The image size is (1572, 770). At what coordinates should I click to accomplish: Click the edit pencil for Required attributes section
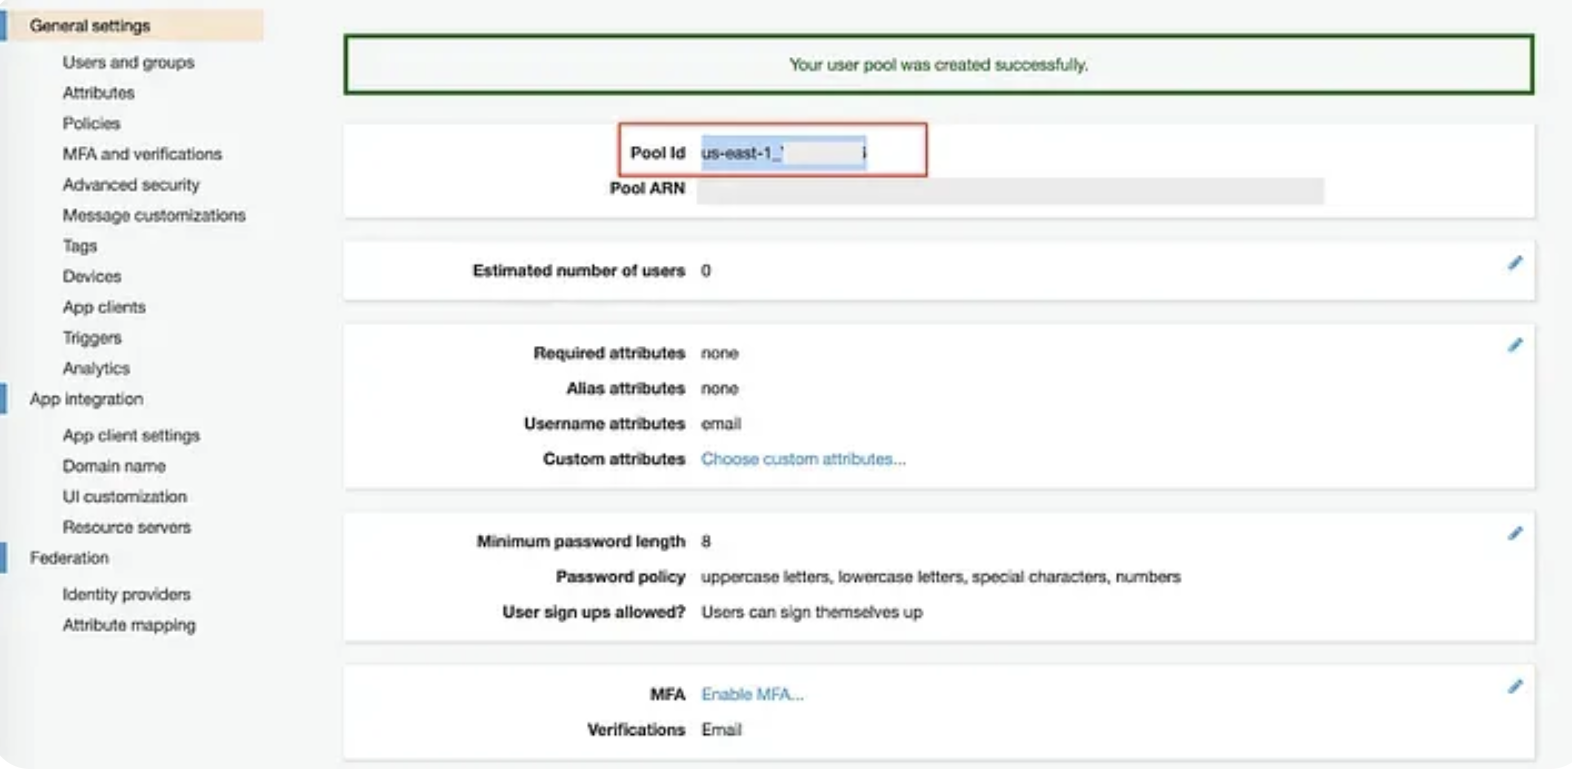1515,345
